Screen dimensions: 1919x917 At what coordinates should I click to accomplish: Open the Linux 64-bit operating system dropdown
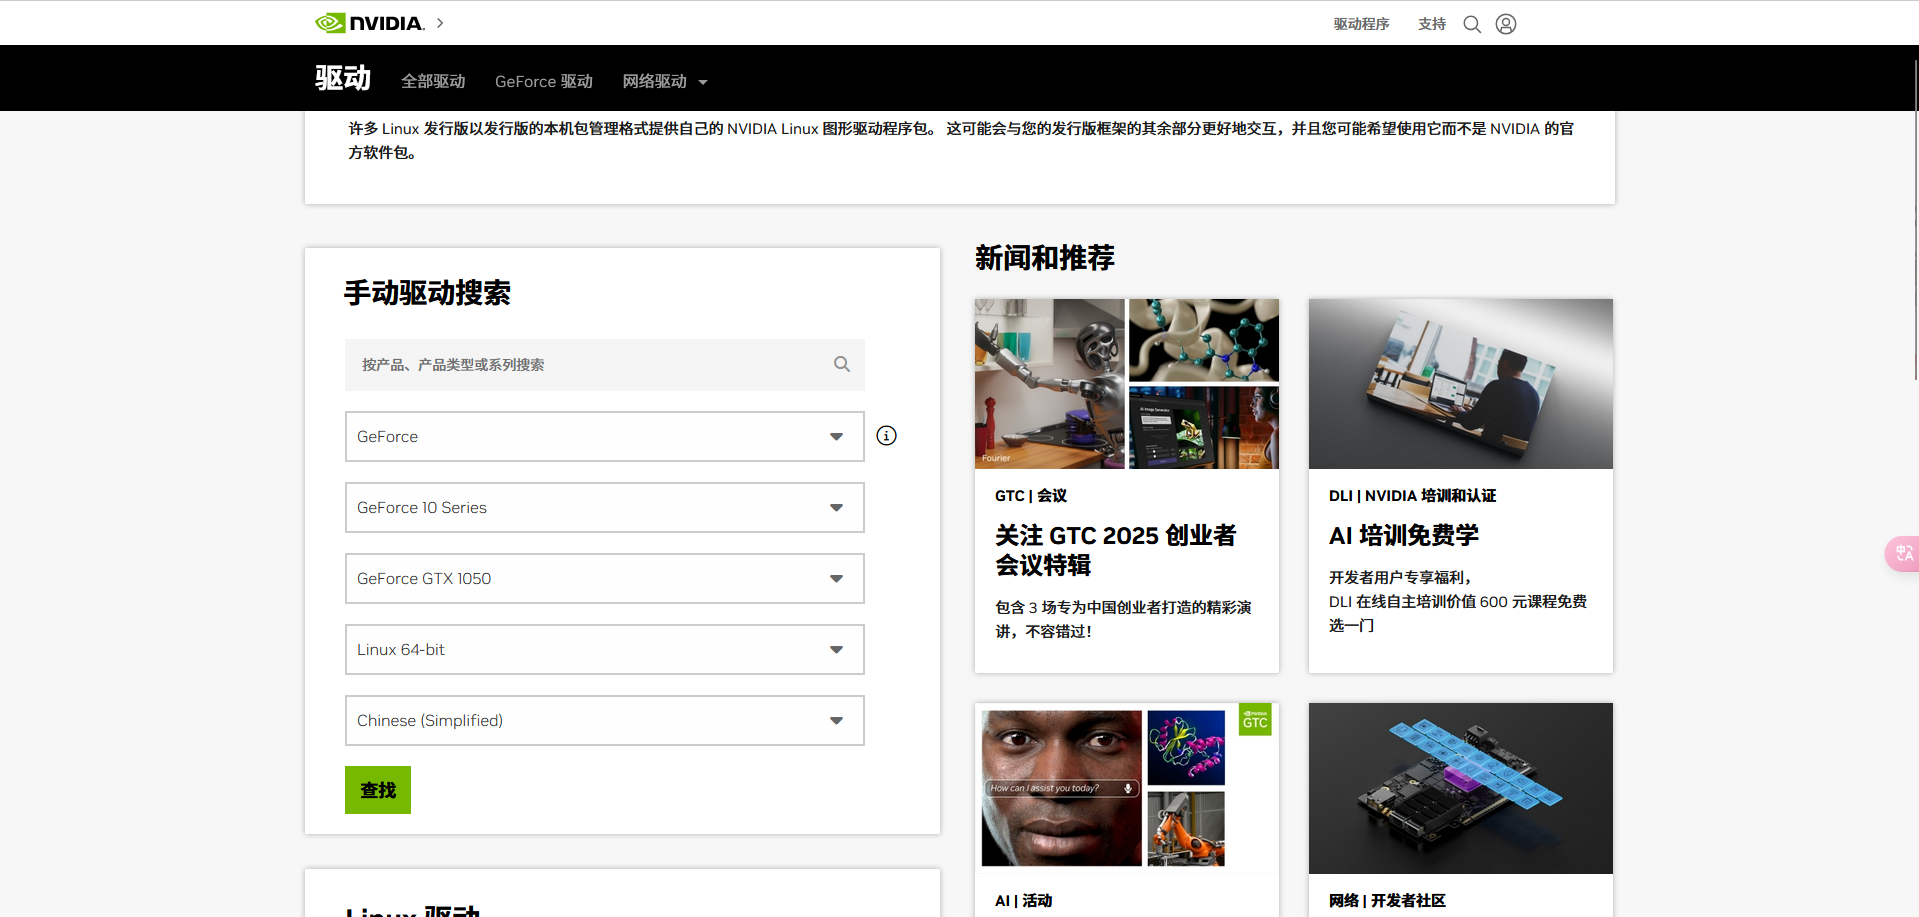tap(605, 650)
